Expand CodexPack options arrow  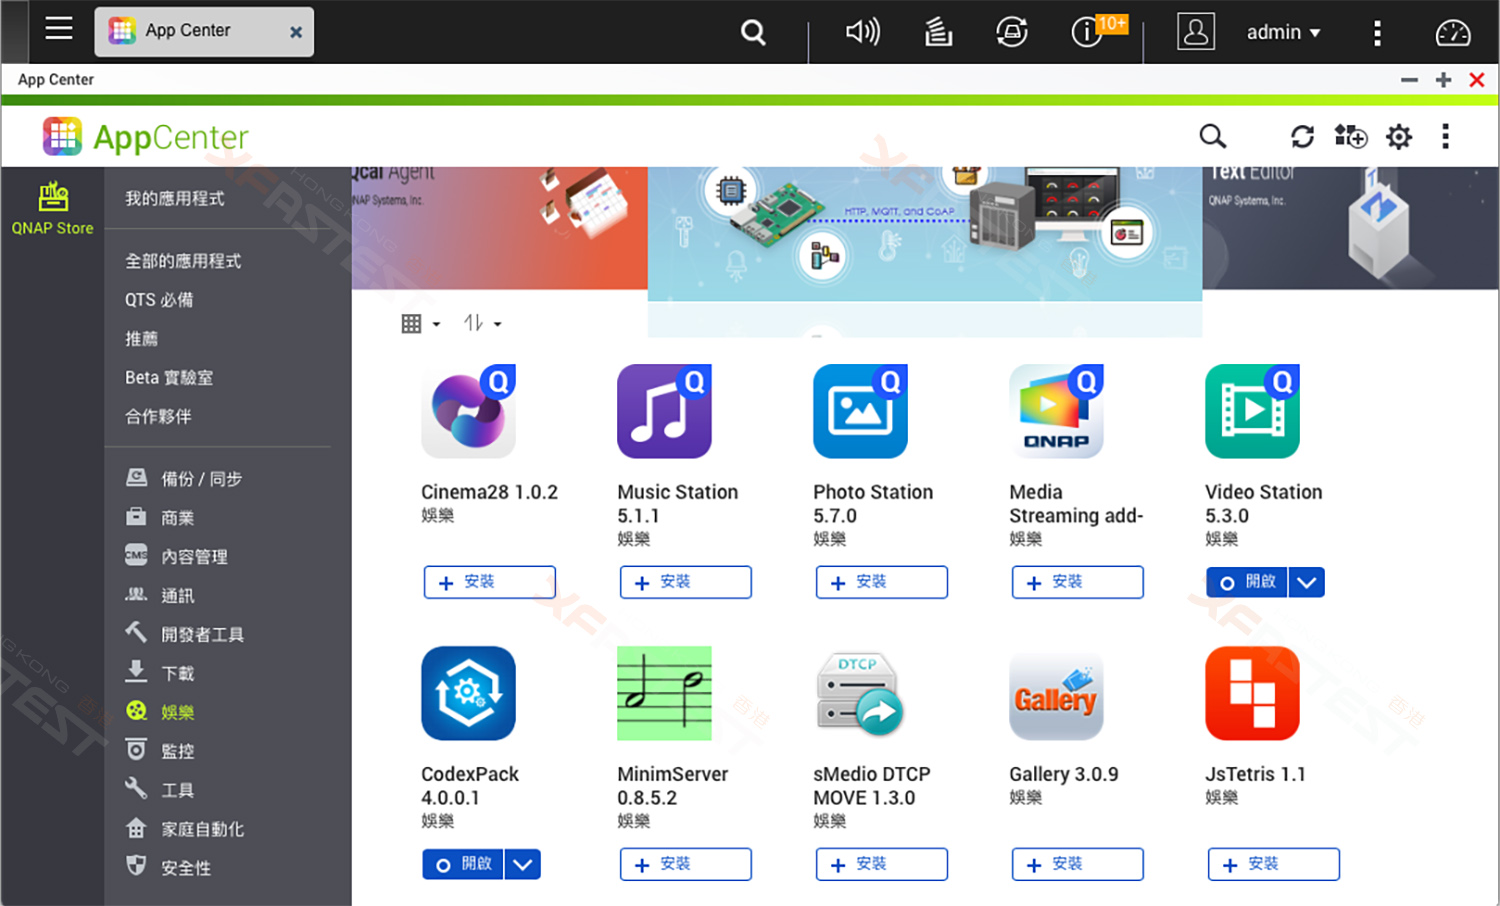523,864
